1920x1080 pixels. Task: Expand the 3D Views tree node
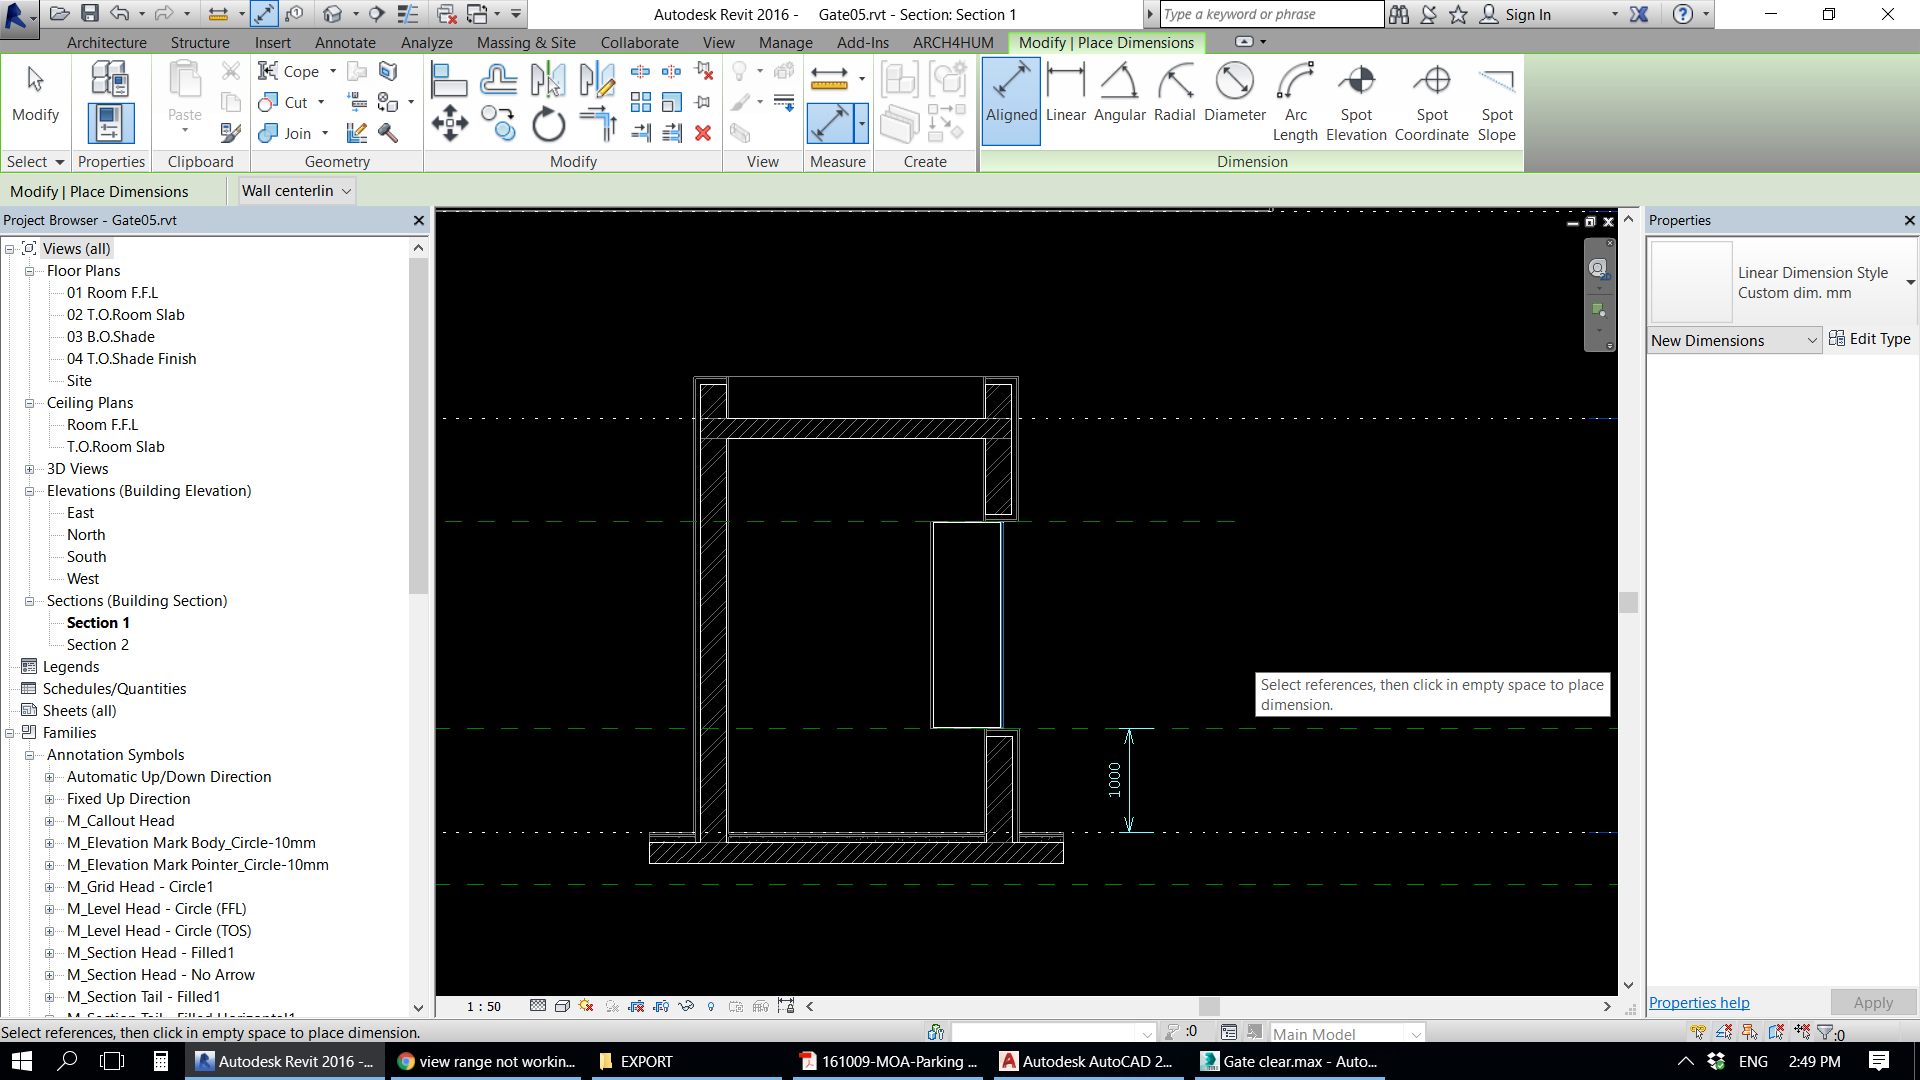pos(30,469)
